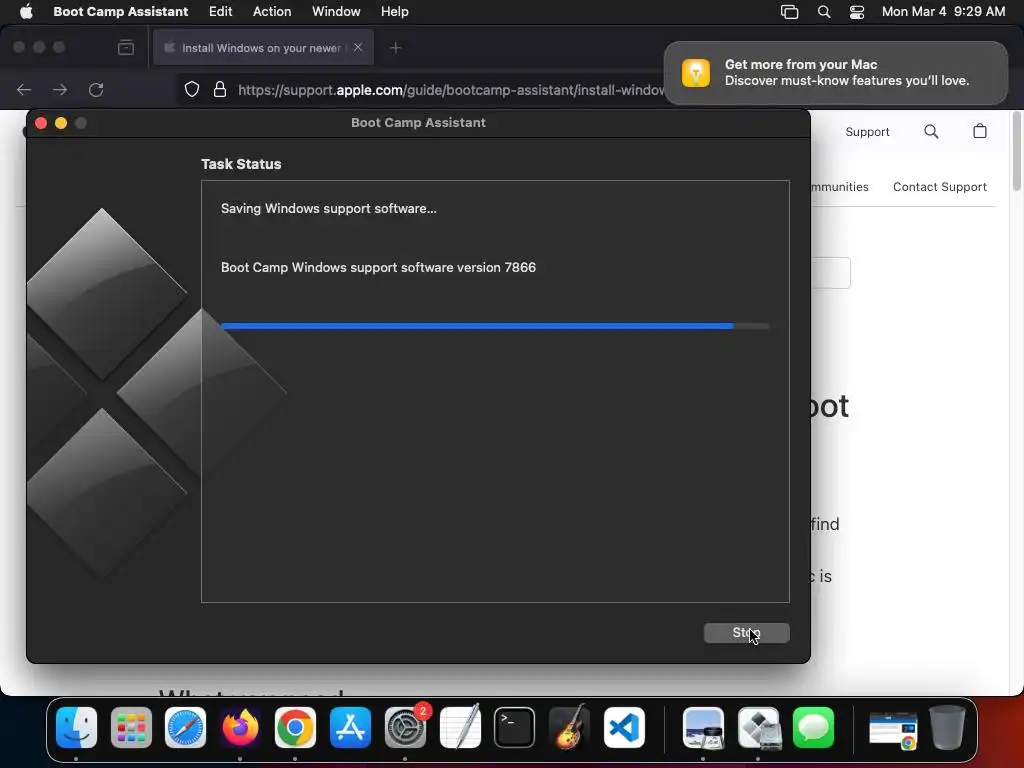This screenshot has width=1024, height=768.
Task: Open a new browser tab with plus button
Action: (x=395, y=48)
